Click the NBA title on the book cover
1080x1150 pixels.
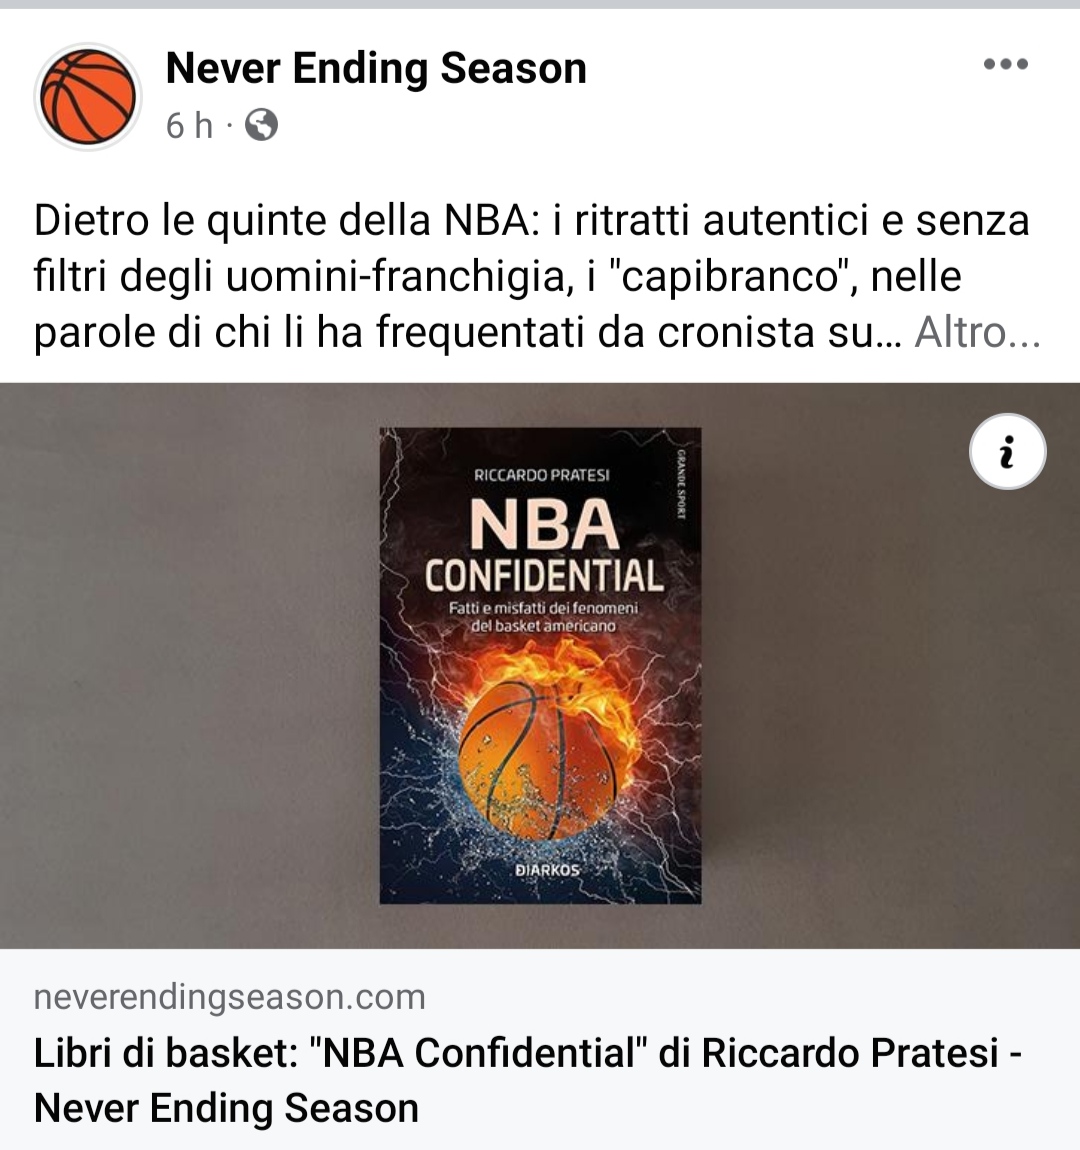pos(543,524)
